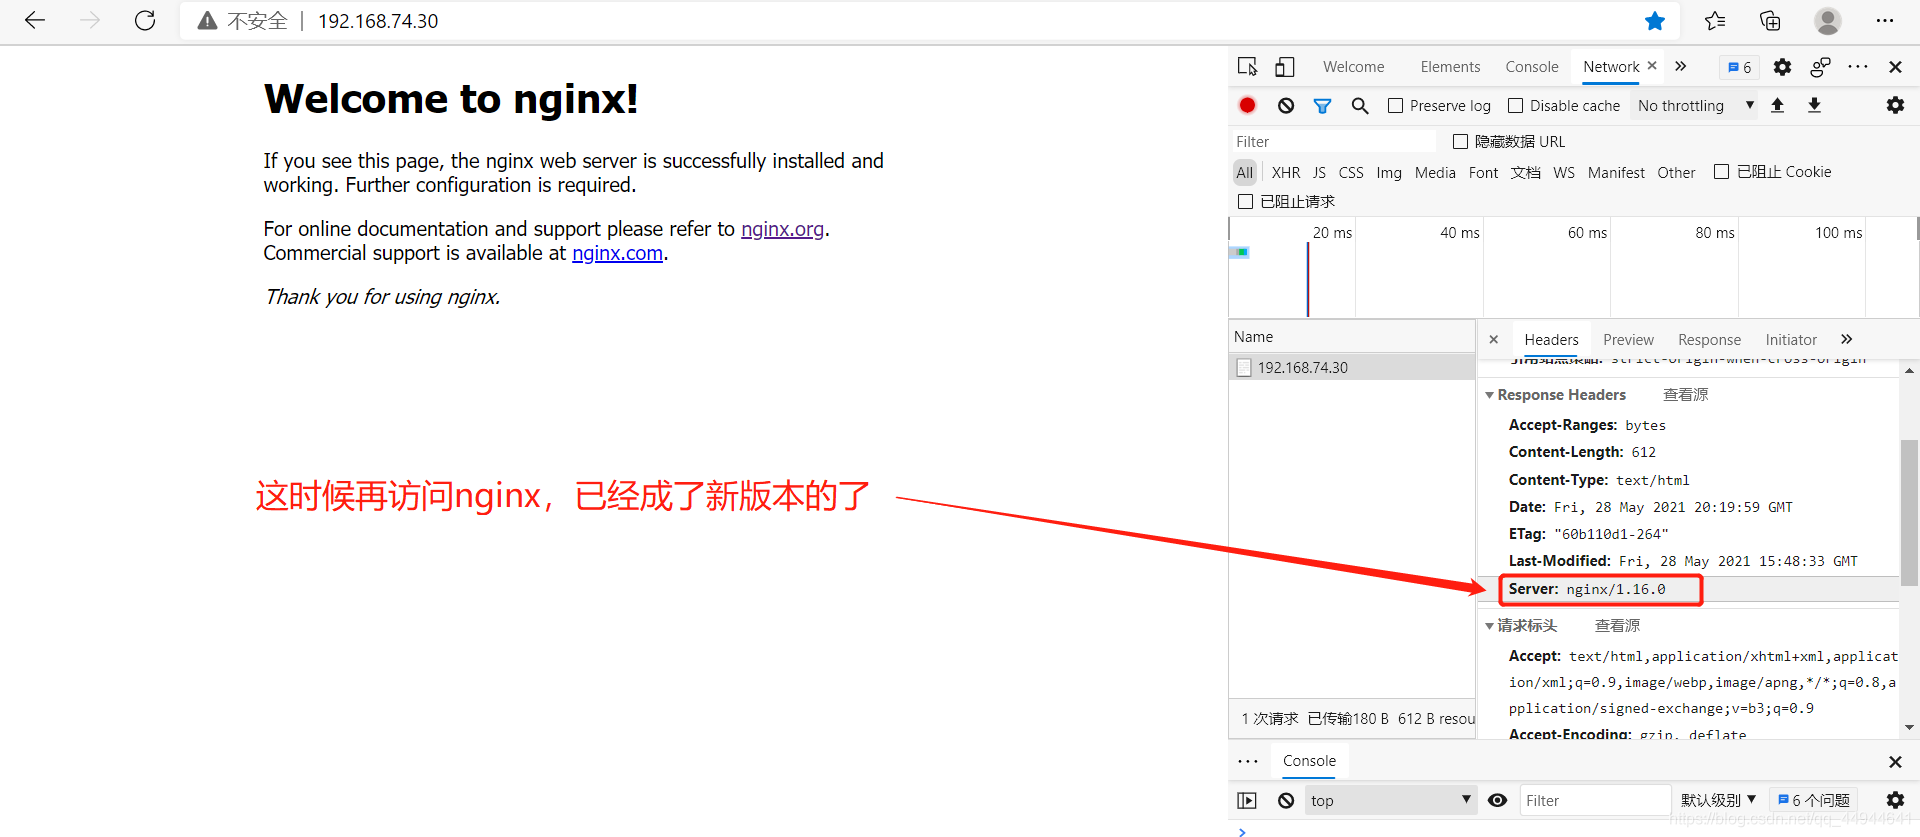1920x837 pixels.
Task: Switch to the Console tab in DevTools
Action: pyautogui.click(x=1531, y=67)
